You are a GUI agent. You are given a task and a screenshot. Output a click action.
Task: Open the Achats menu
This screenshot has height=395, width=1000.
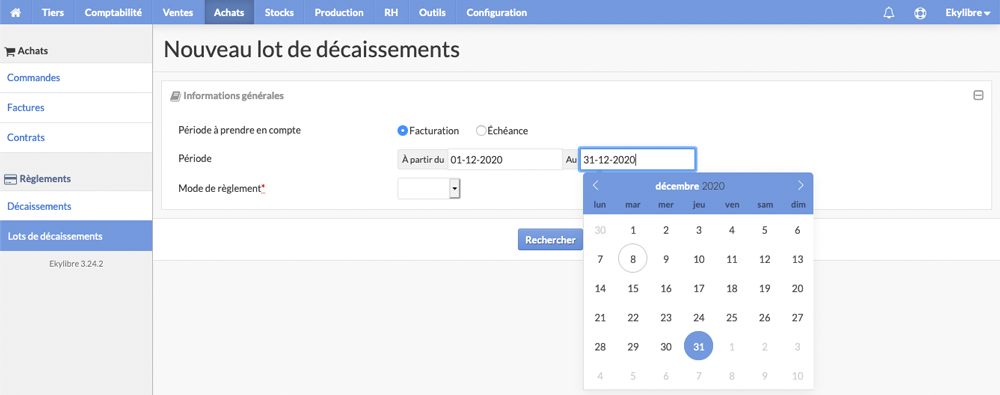[x=229, y=12]
